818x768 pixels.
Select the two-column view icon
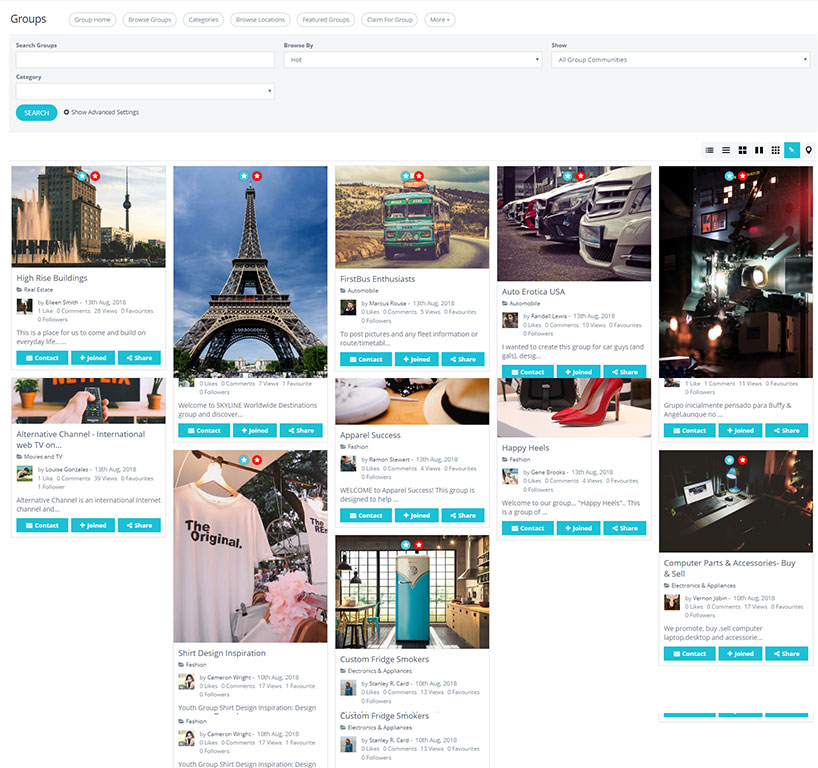[759, 150]
